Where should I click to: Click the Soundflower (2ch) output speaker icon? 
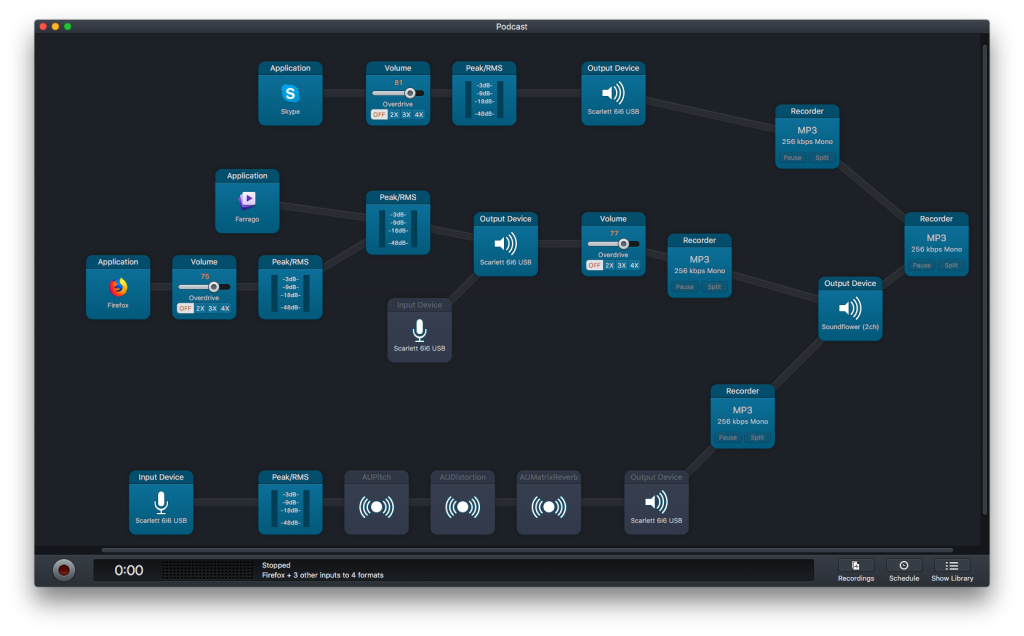coord(850,308)
